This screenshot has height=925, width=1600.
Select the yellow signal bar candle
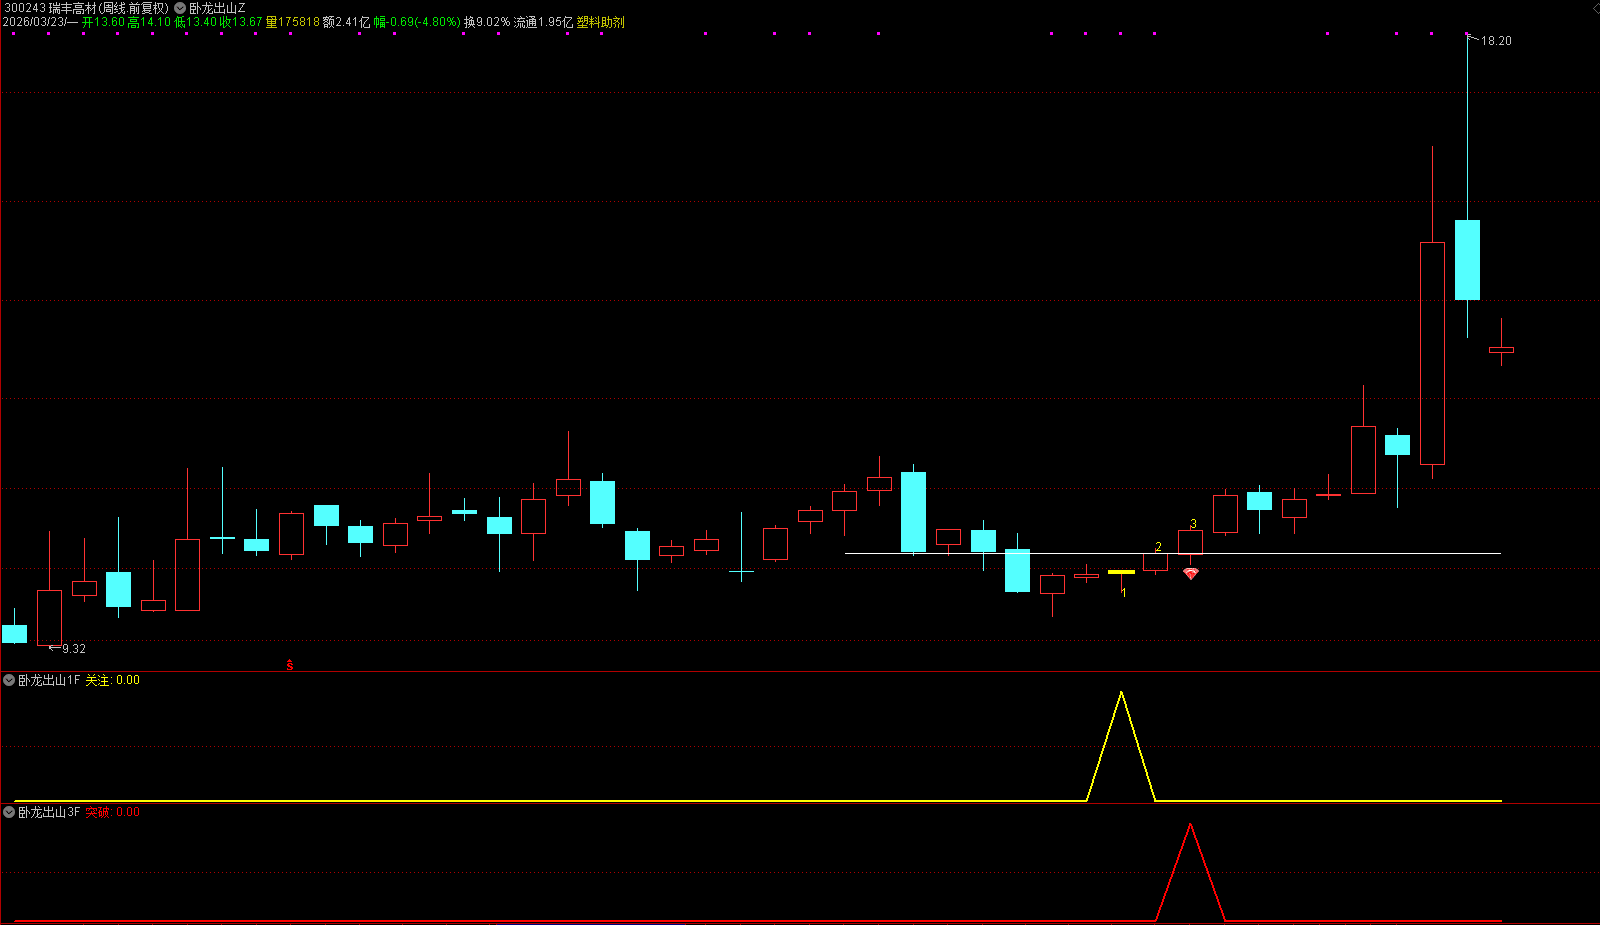coord(1121,572)
